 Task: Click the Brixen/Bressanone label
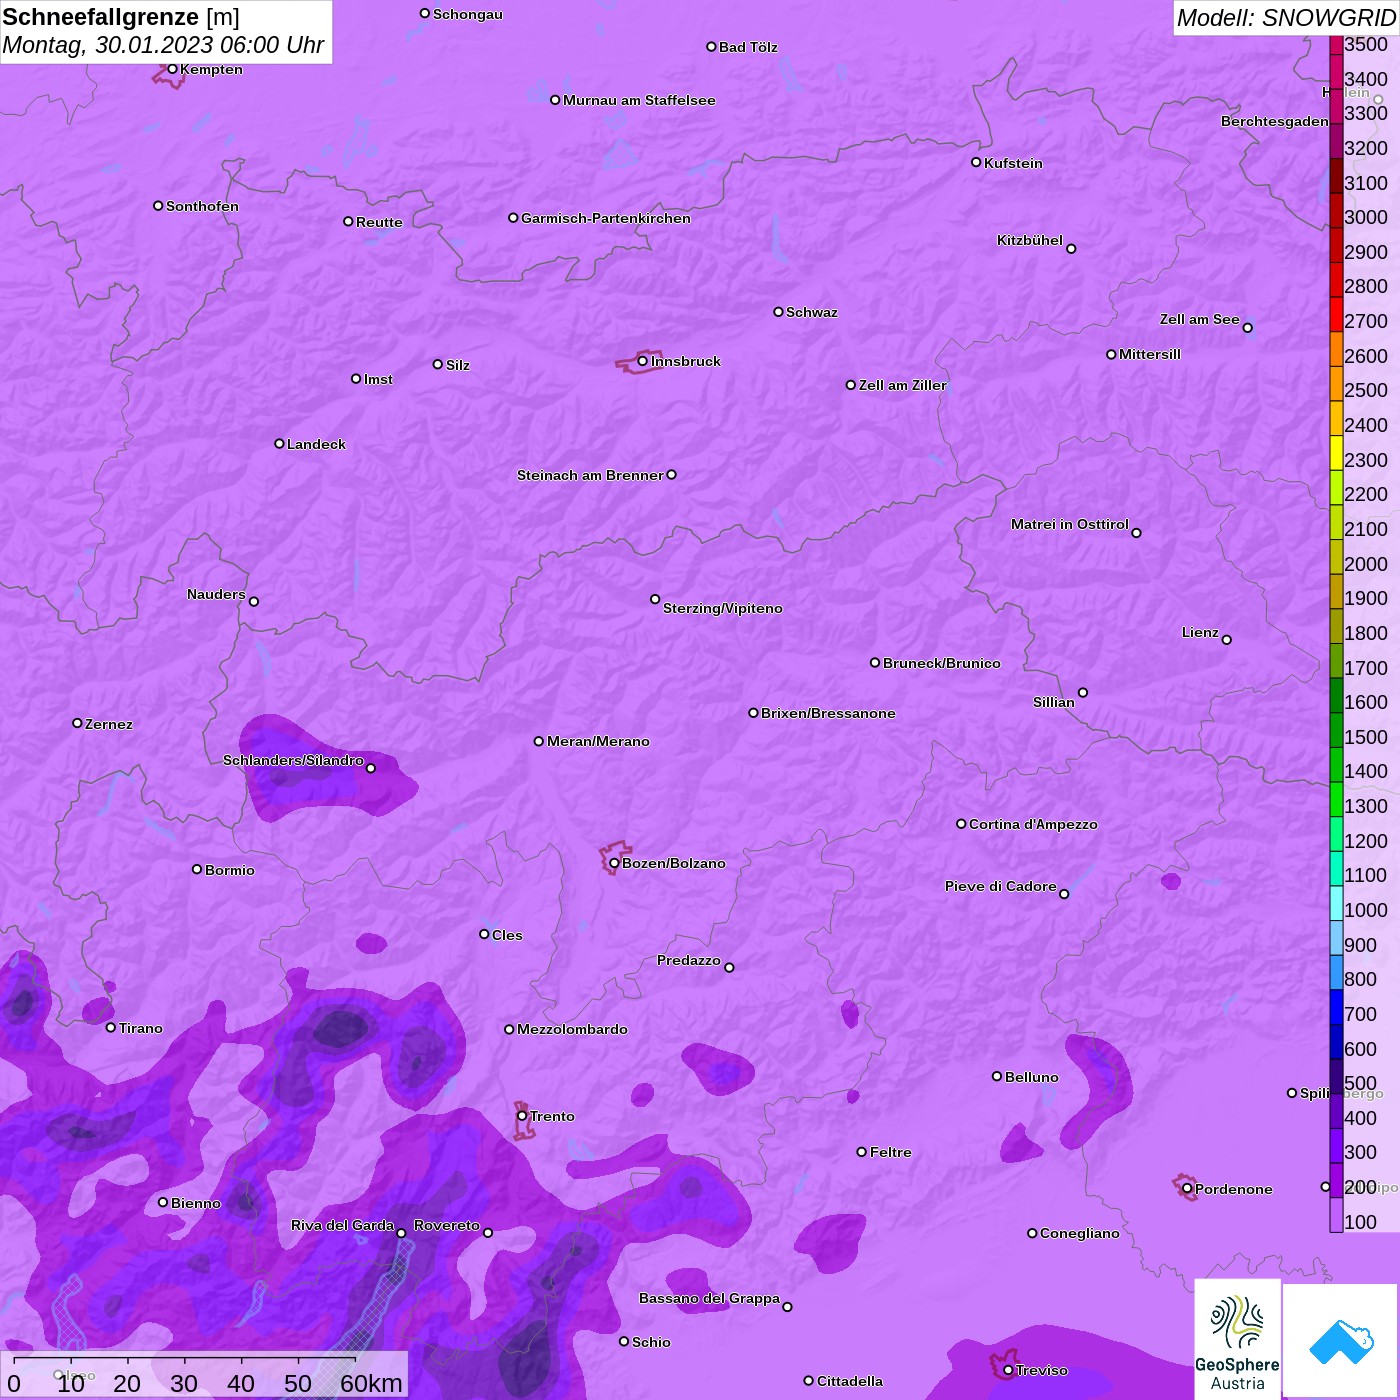[828, 713]
